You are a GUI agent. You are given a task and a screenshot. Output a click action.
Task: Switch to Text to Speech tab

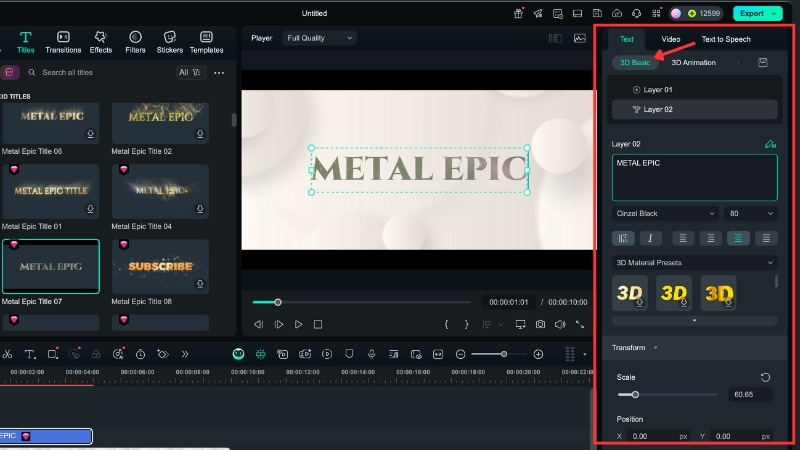726,39
